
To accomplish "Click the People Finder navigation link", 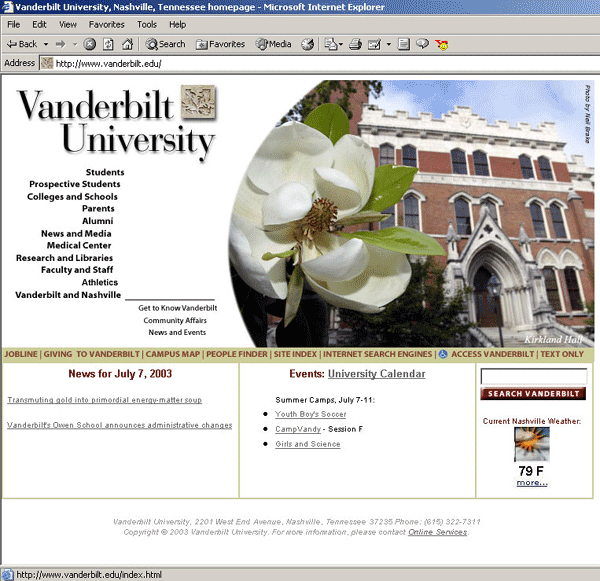I will [x=237, y=355].
